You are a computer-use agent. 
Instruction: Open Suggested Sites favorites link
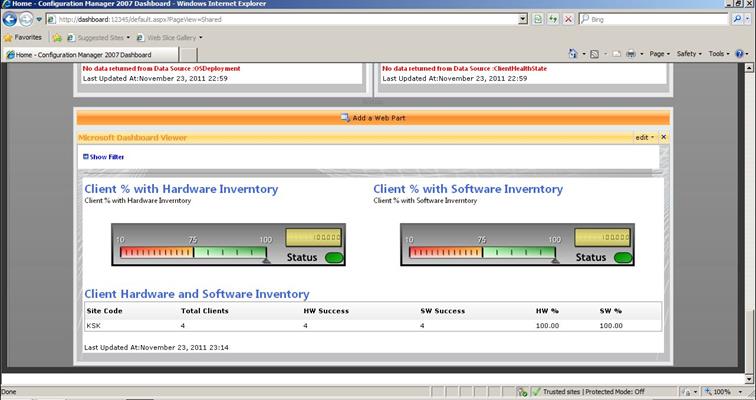click(98, 38)
